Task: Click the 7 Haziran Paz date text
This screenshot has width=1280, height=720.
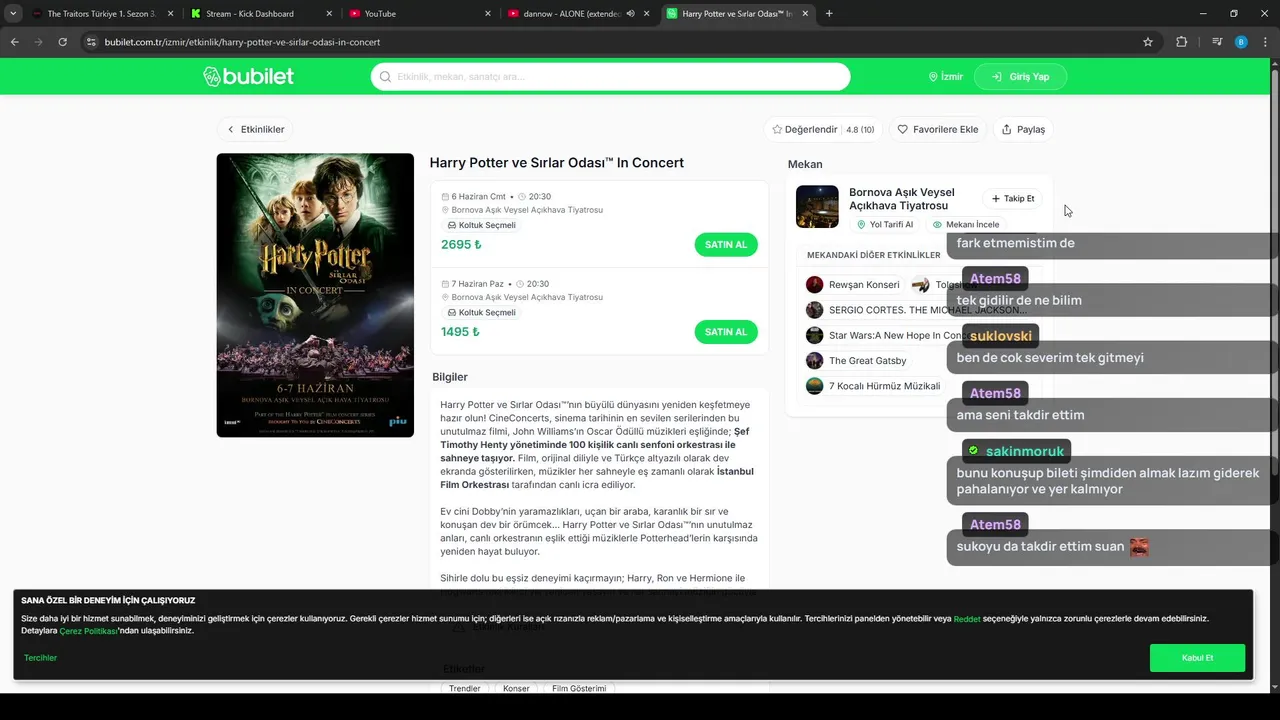Action: (477, 284)
